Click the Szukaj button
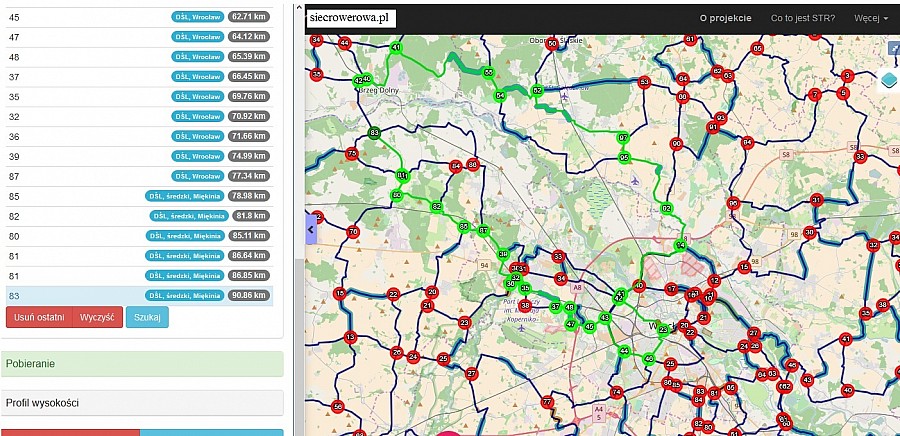The image size is (900, 436). click(147, 317)
